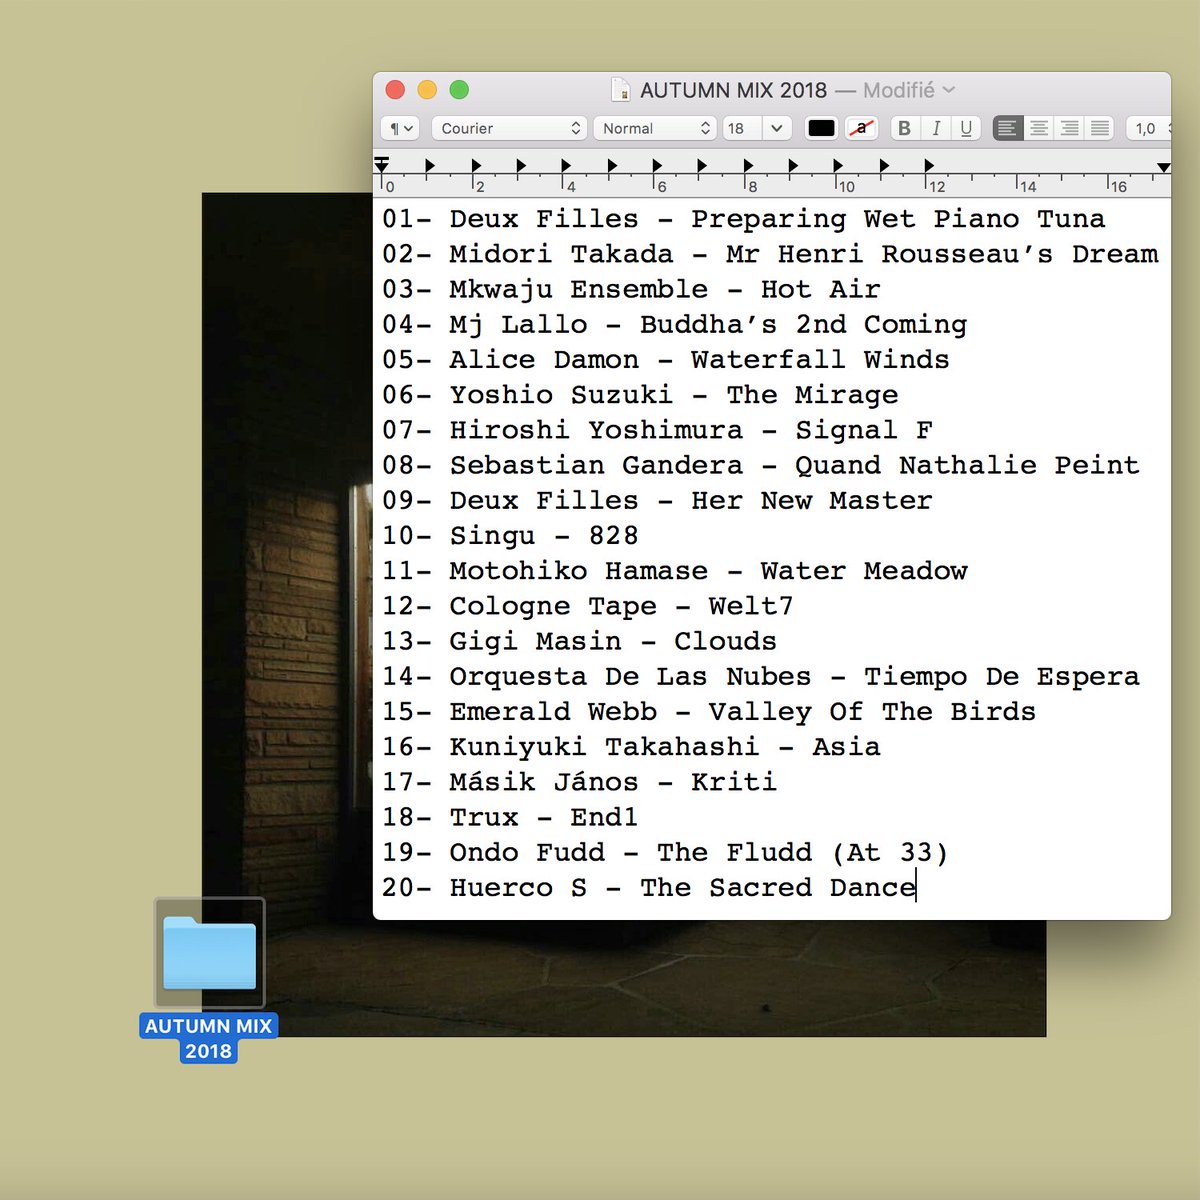This screenshot has height=1200, width=1200.
Task: Toggle italic formatting
Action: pos(936,128)
